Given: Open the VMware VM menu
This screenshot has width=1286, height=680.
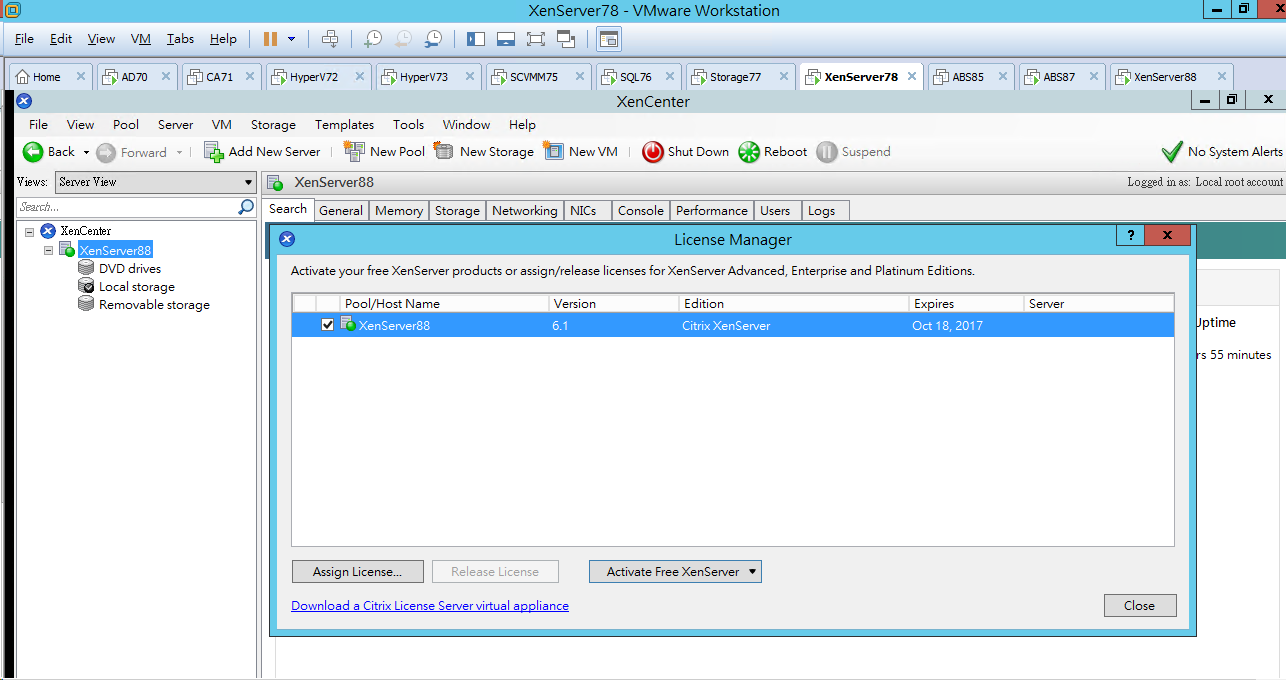Looking at the screenshot, I should click(x=141, y=39).
